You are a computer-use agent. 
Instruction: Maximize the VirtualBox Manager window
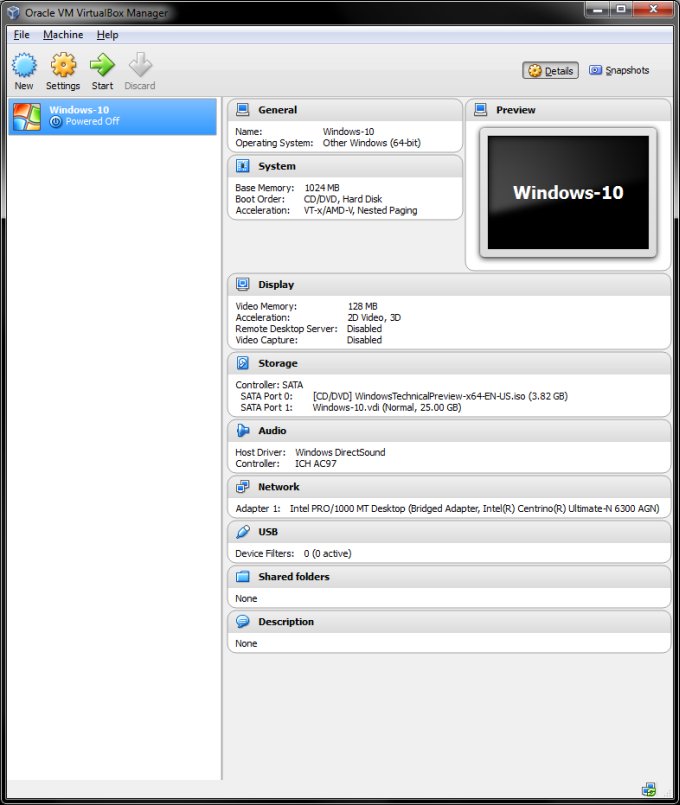click(621, 9)
